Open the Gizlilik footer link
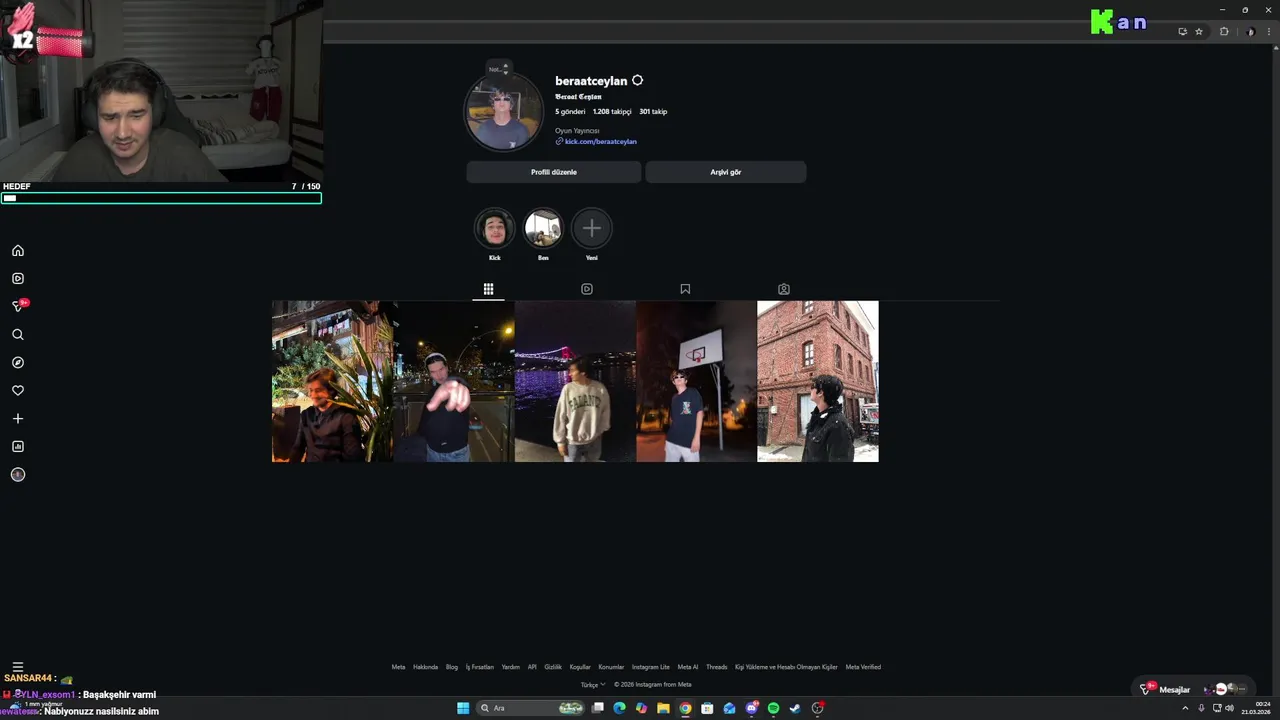 553,667
